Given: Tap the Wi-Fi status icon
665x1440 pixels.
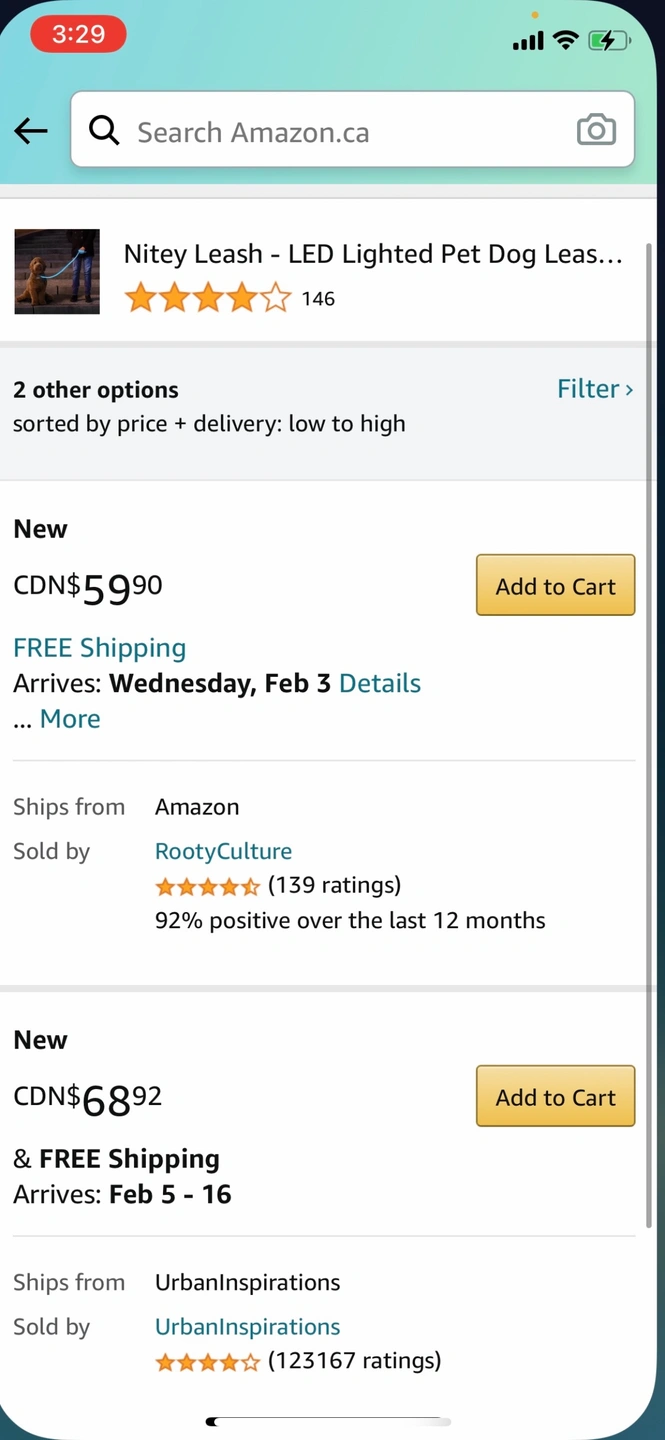Looking at the screenshot, I should (x=565, y=41).
